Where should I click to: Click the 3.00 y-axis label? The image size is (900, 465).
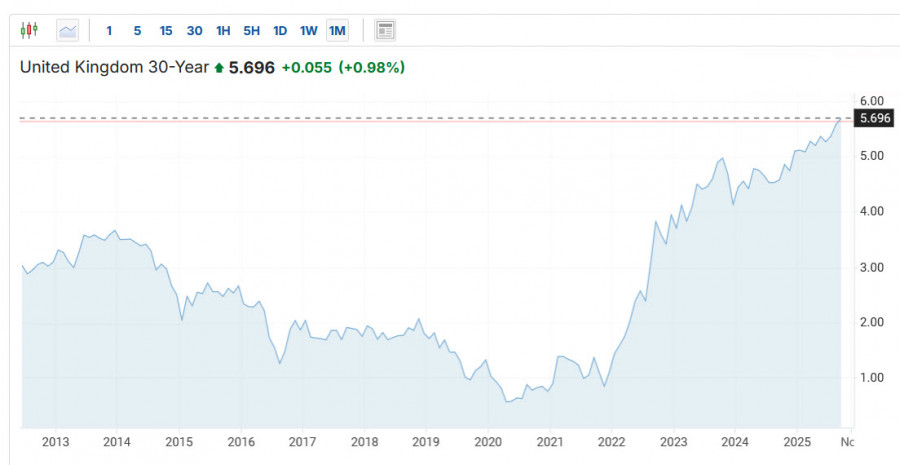872,268
